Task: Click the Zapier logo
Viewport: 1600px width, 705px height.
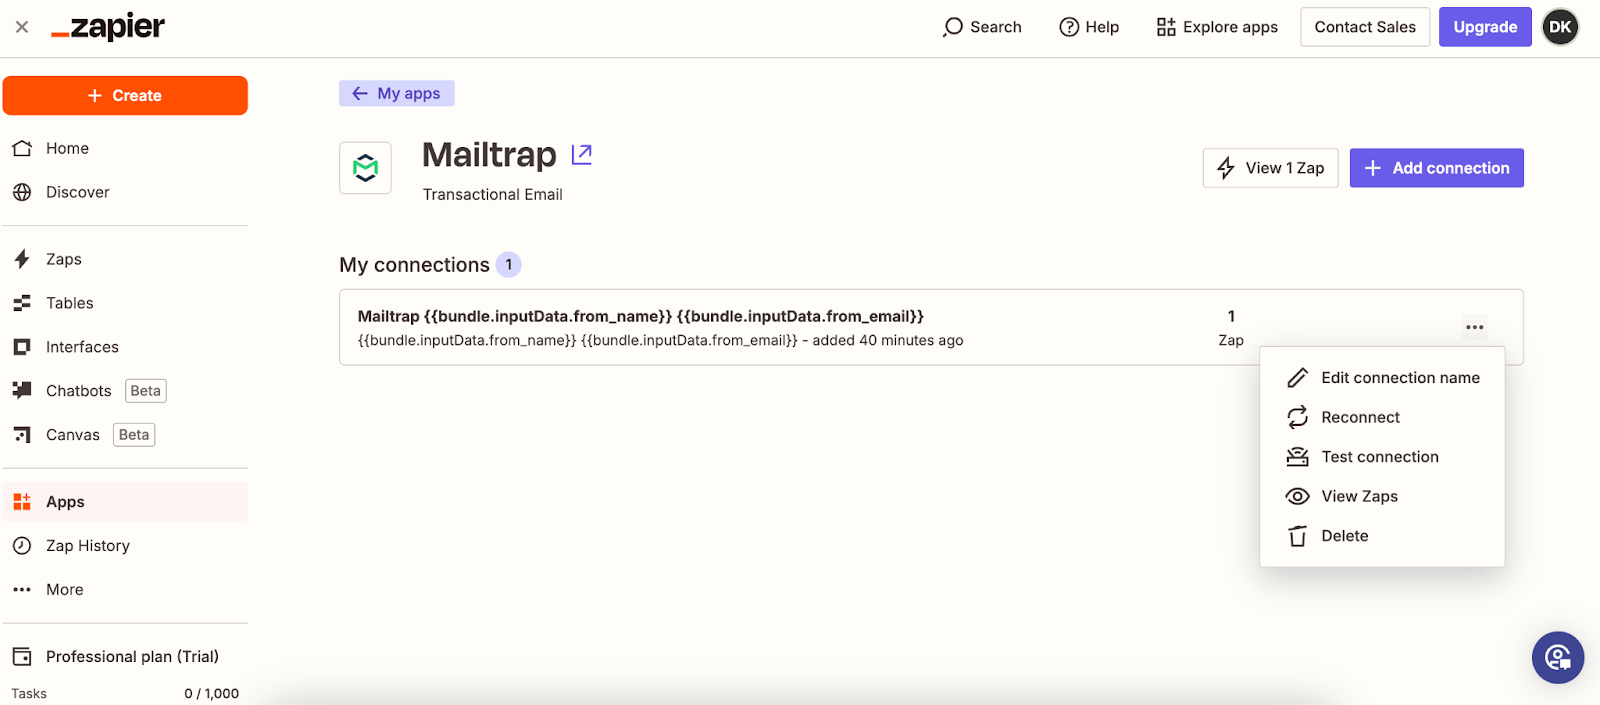Action: [x=108, y=27]
